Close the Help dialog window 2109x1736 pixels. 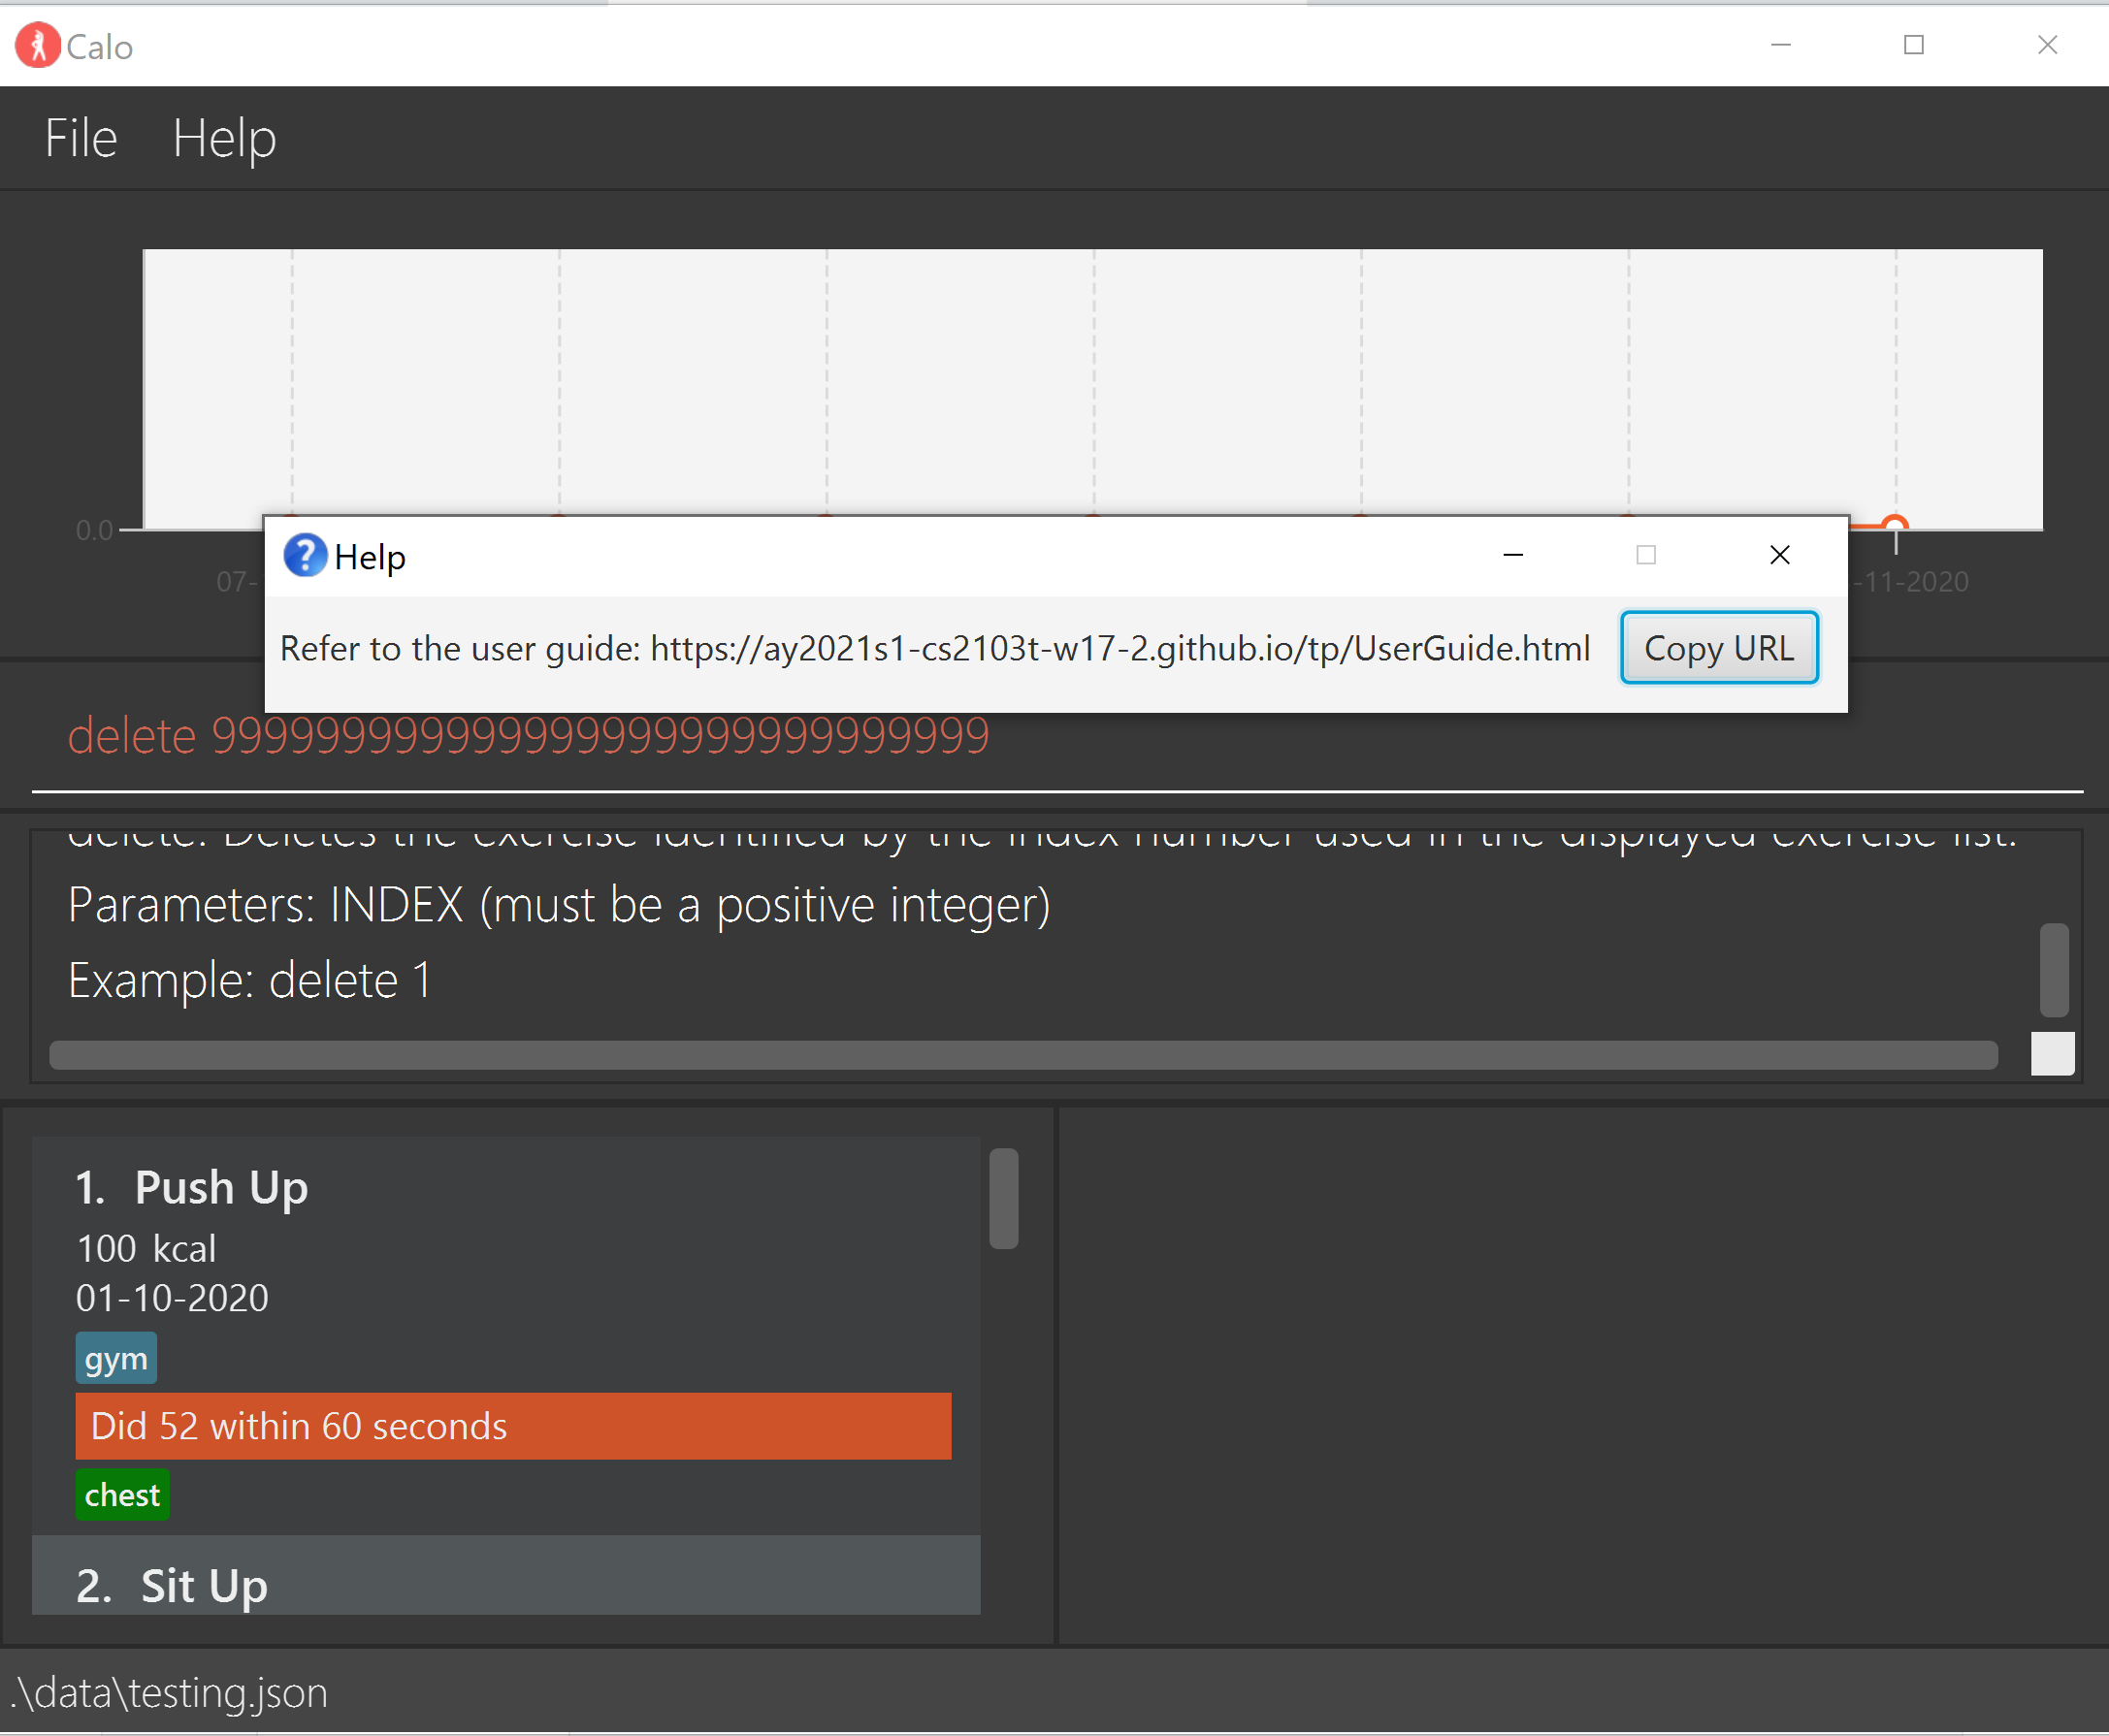coord(1779,555)
